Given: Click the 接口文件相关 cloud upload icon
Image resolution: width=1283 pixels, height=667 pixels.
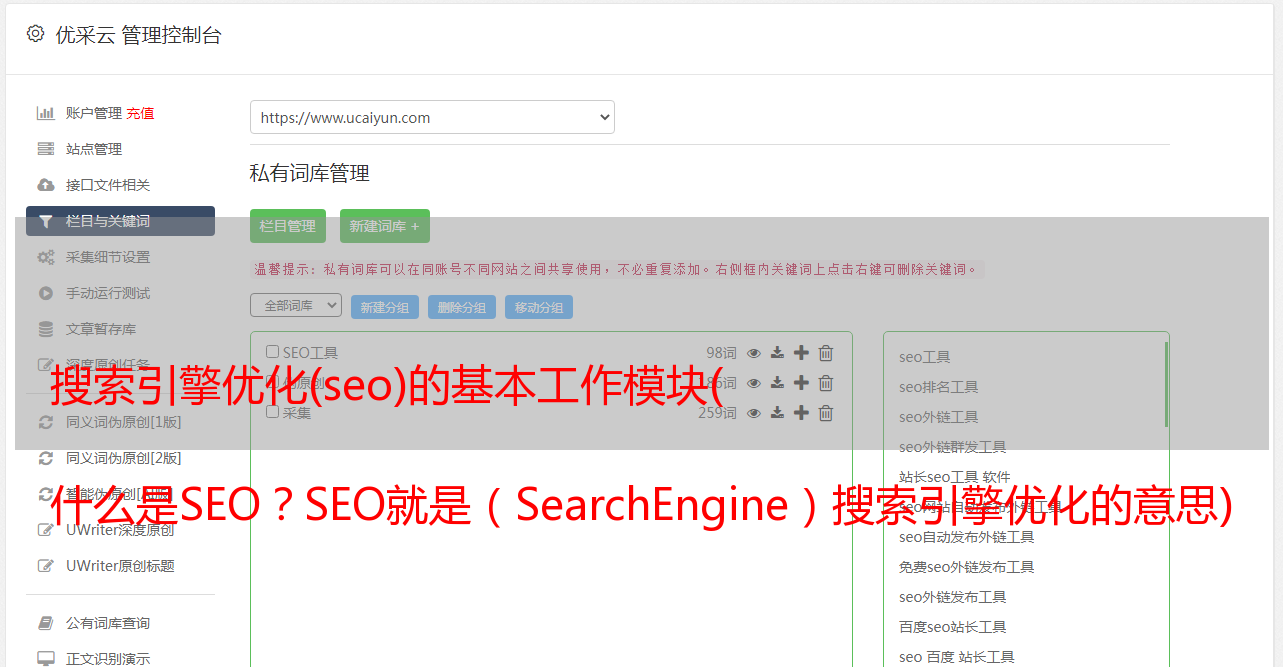Looking at the screenshot, I should click(45, 185).
